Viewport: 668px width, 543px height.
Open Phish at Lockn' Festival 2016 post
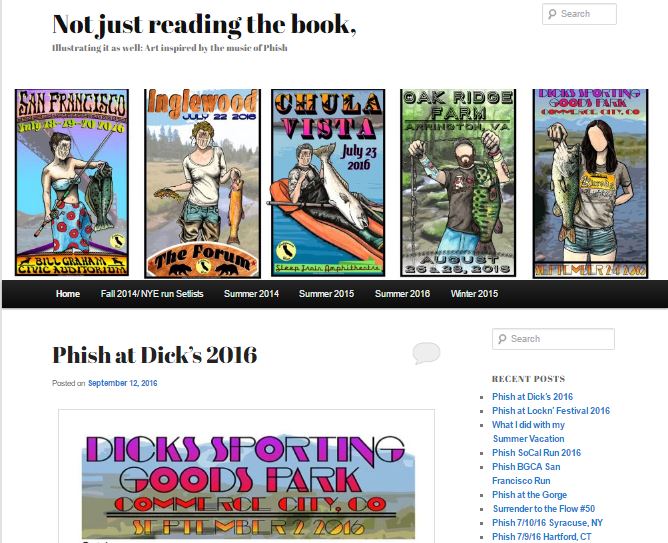(551, 411)
